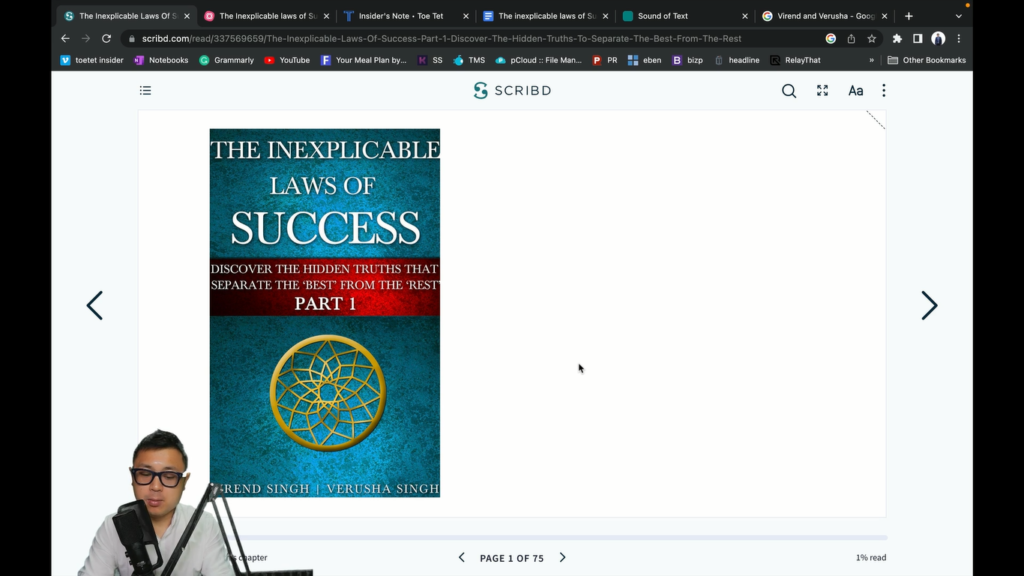Image resolution: width=1024 pixels, height=576 pixels.
Task: Open the Other Bookmarks folder
Action: tap(927, 60)
